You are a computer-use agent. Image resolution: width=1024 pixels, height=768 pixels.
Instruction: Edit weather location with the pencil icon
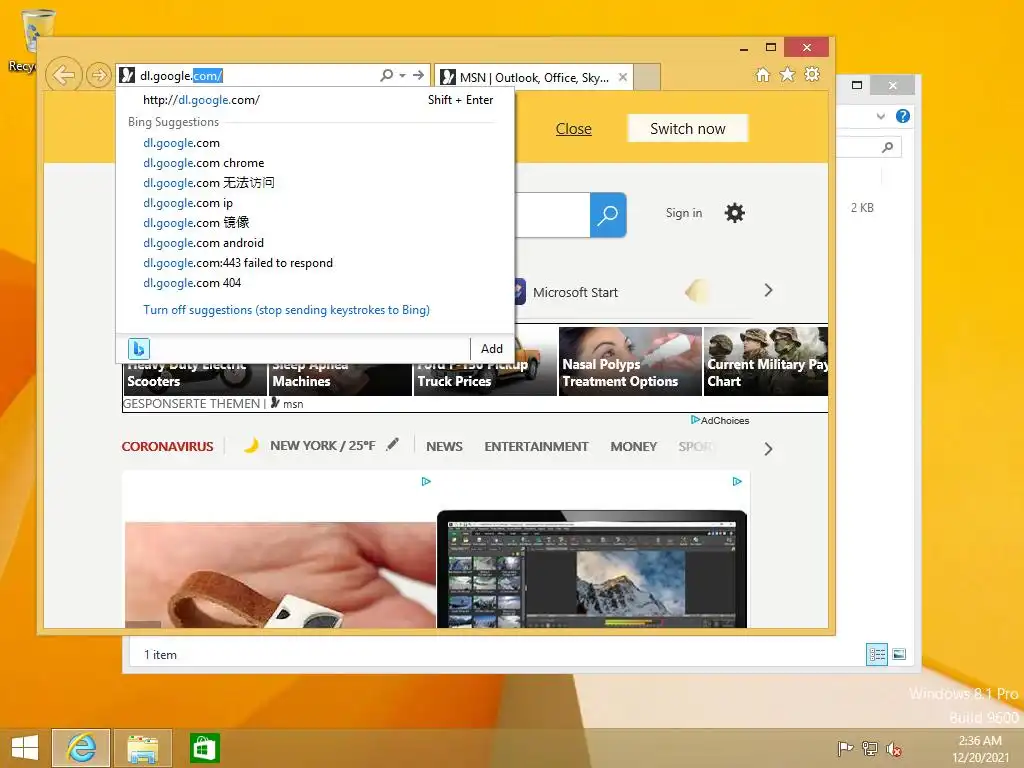pos(392,445)
